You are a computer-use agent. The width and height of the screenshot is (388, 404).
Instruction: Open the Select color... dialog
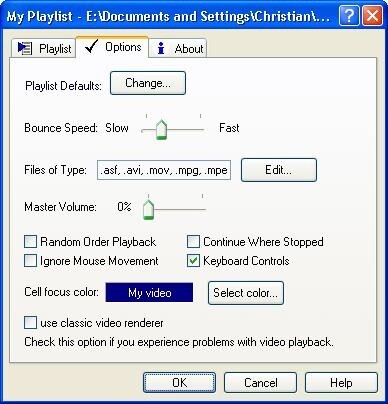(x=246, y=293)
